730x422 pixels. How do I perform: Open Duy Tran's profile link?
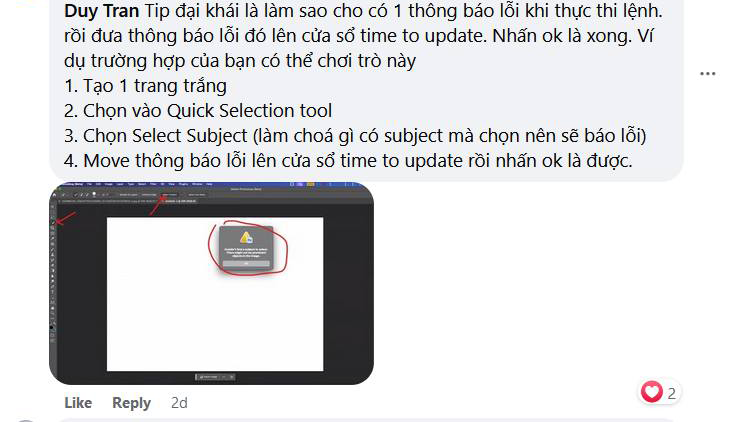(x=101, y=11)
